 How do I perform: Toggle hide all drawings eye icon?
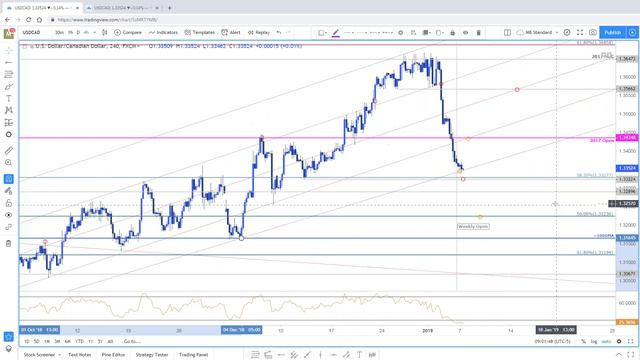9,215
